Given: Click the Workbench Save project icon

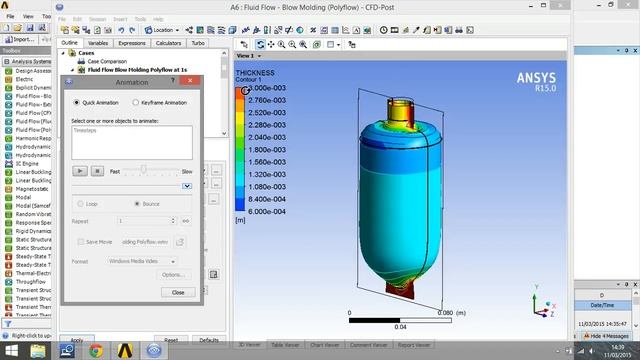Looking at the screenshot, I should (x=30, y=28).
